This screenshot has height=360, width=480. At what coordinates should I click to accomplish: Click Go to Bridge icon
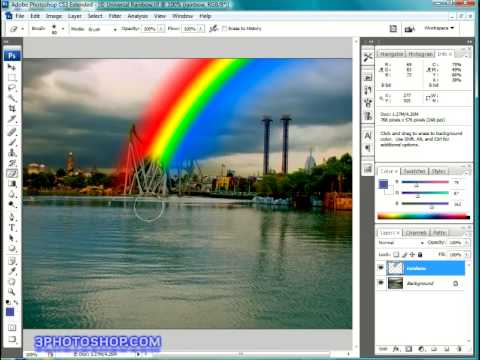click(x=409, y=29)
